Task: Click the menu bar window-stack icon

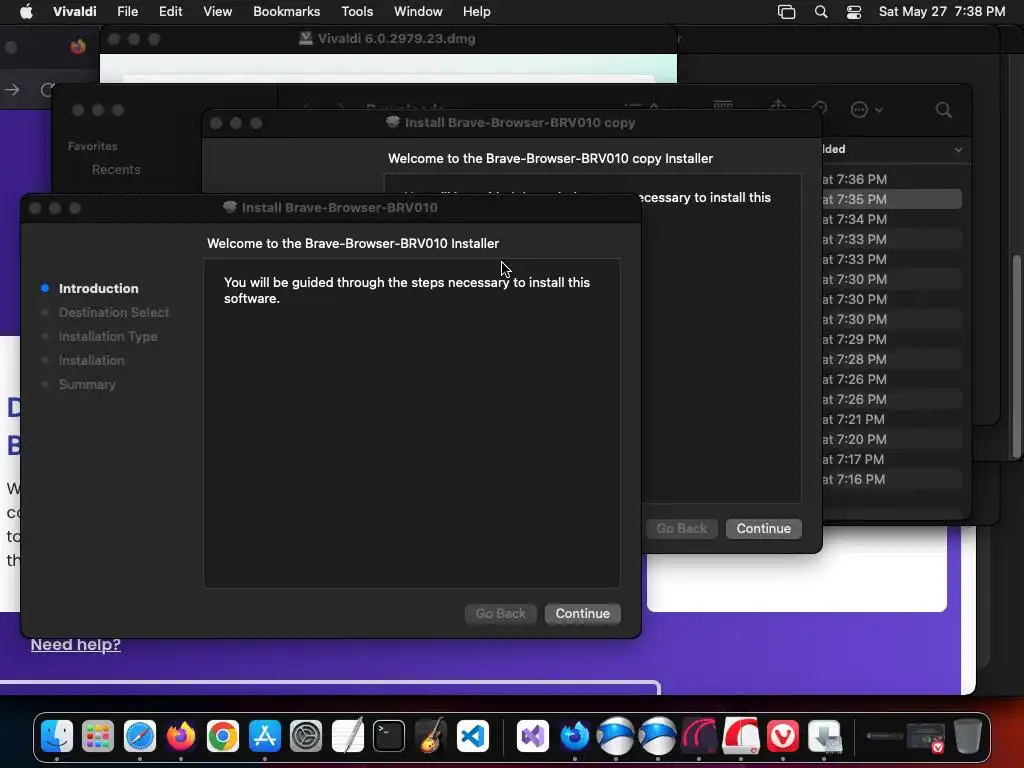Action: point(786,12)
